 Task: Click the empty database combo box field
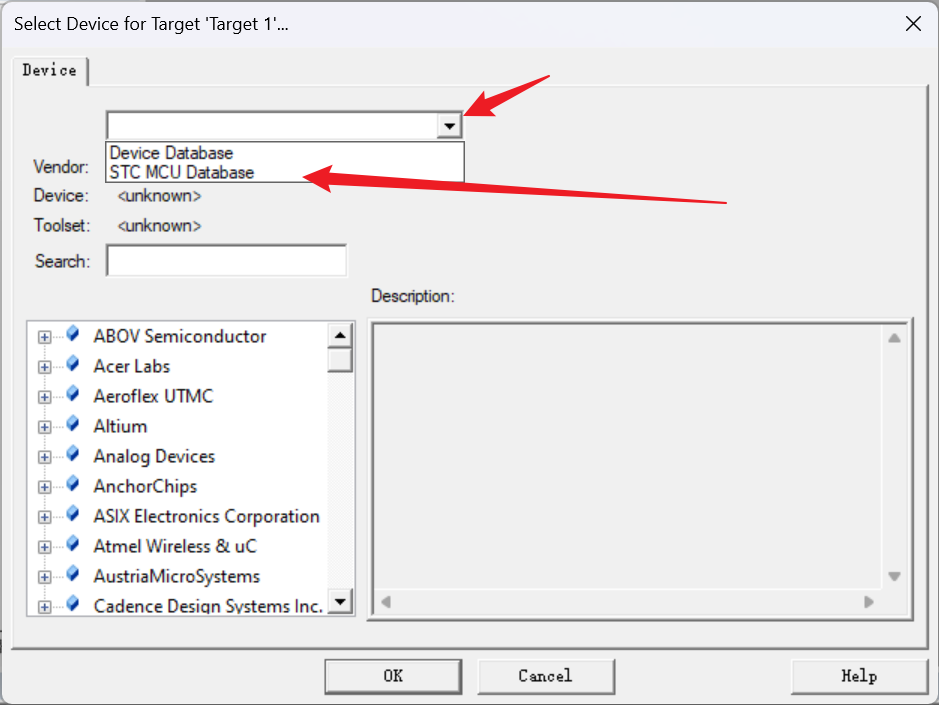[x=272, y=126]
